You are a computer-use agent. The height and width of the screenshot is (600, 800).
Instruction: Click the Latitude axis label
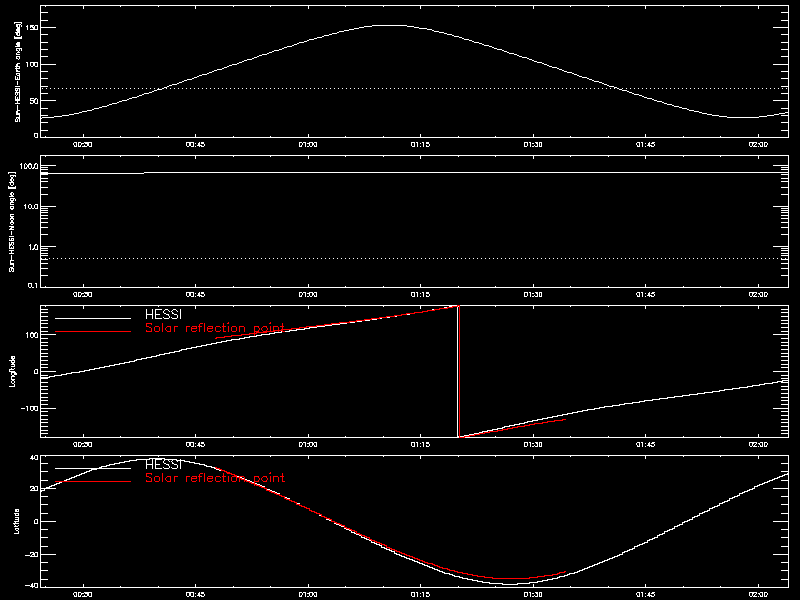17,521
